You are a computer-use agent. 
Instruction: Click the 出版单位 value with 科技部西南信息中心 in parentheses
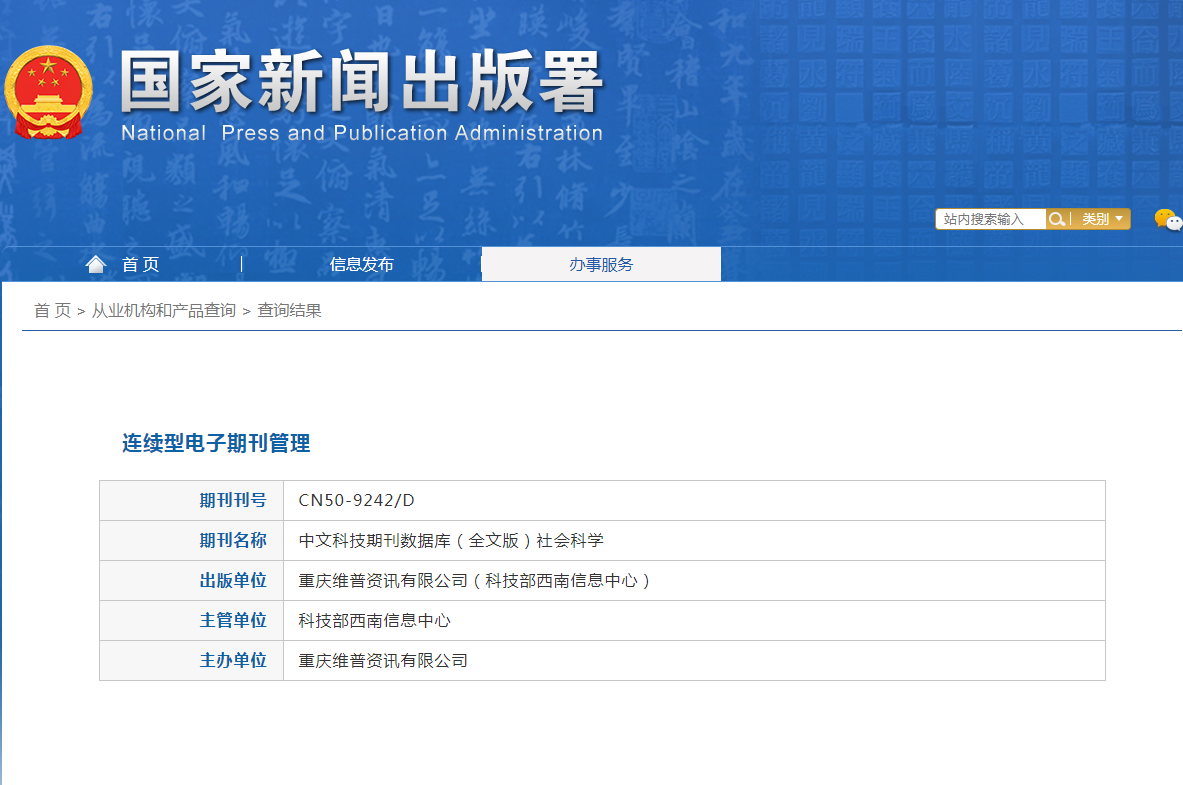[475, 581]
